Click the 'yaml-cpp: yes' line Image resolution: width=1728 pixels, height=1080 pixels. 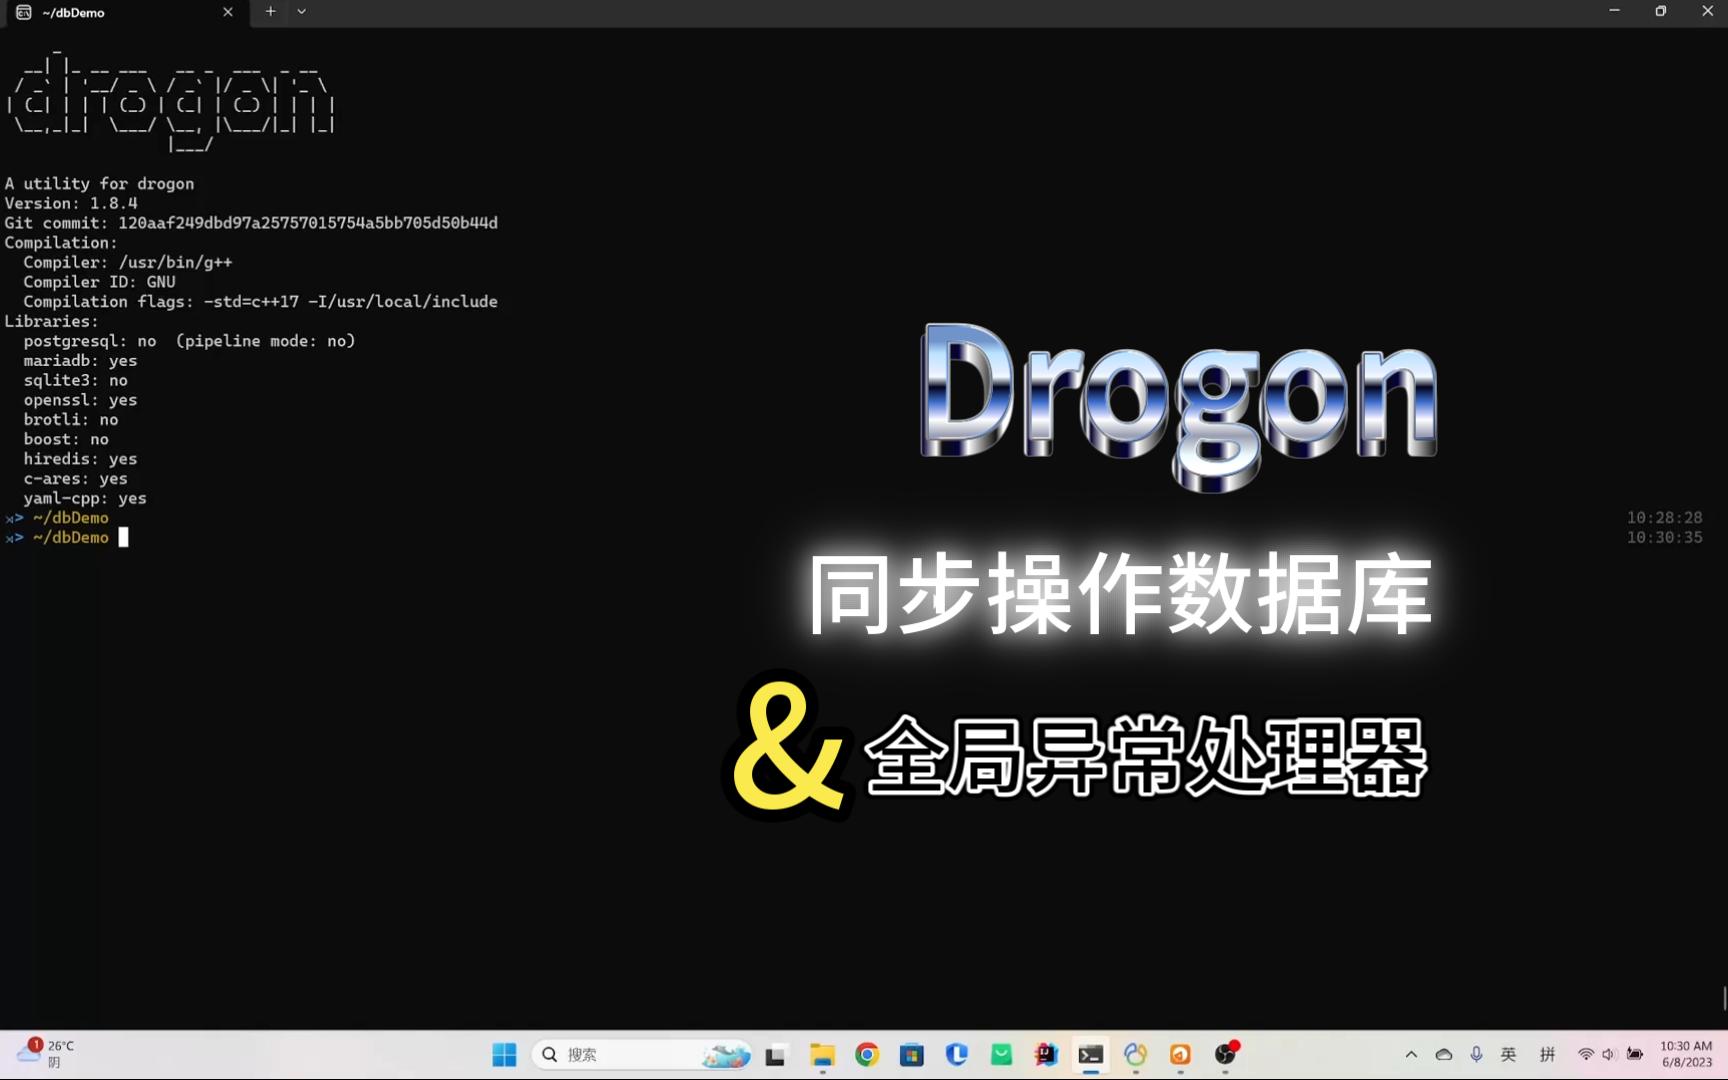[85, 498]
